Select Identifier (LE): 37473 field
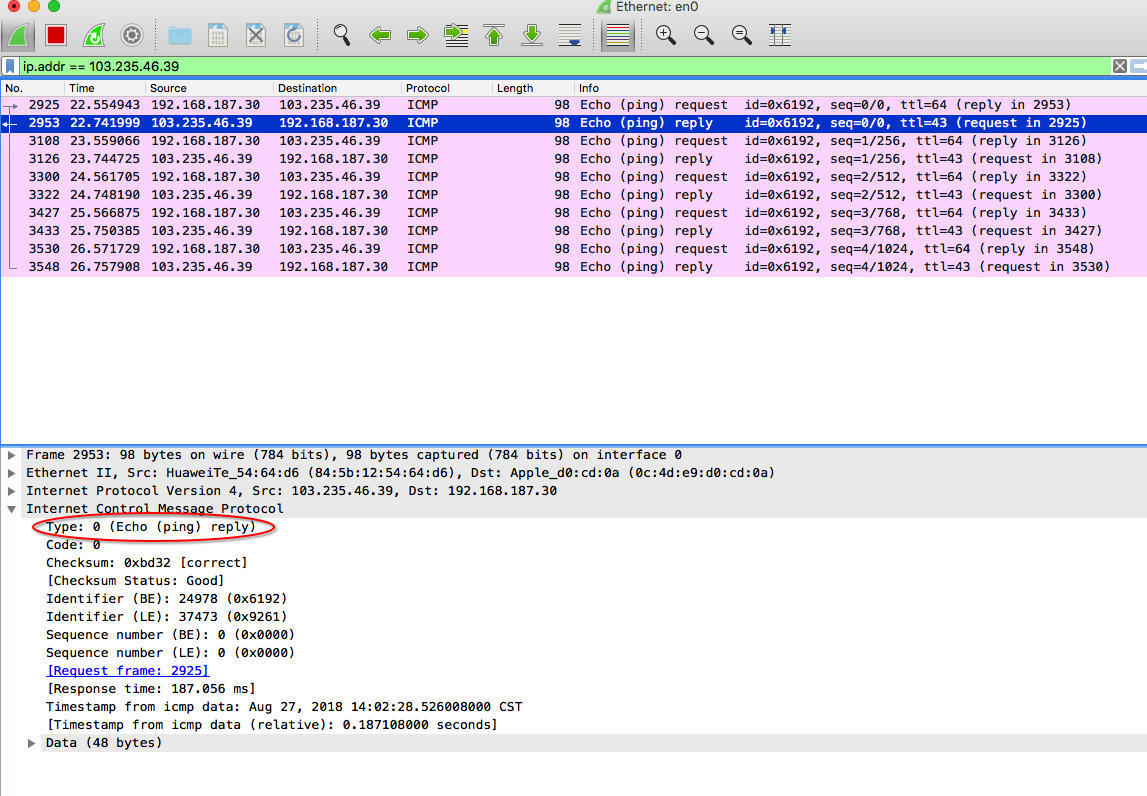1147x796 pixels. [x=167, y=617]
